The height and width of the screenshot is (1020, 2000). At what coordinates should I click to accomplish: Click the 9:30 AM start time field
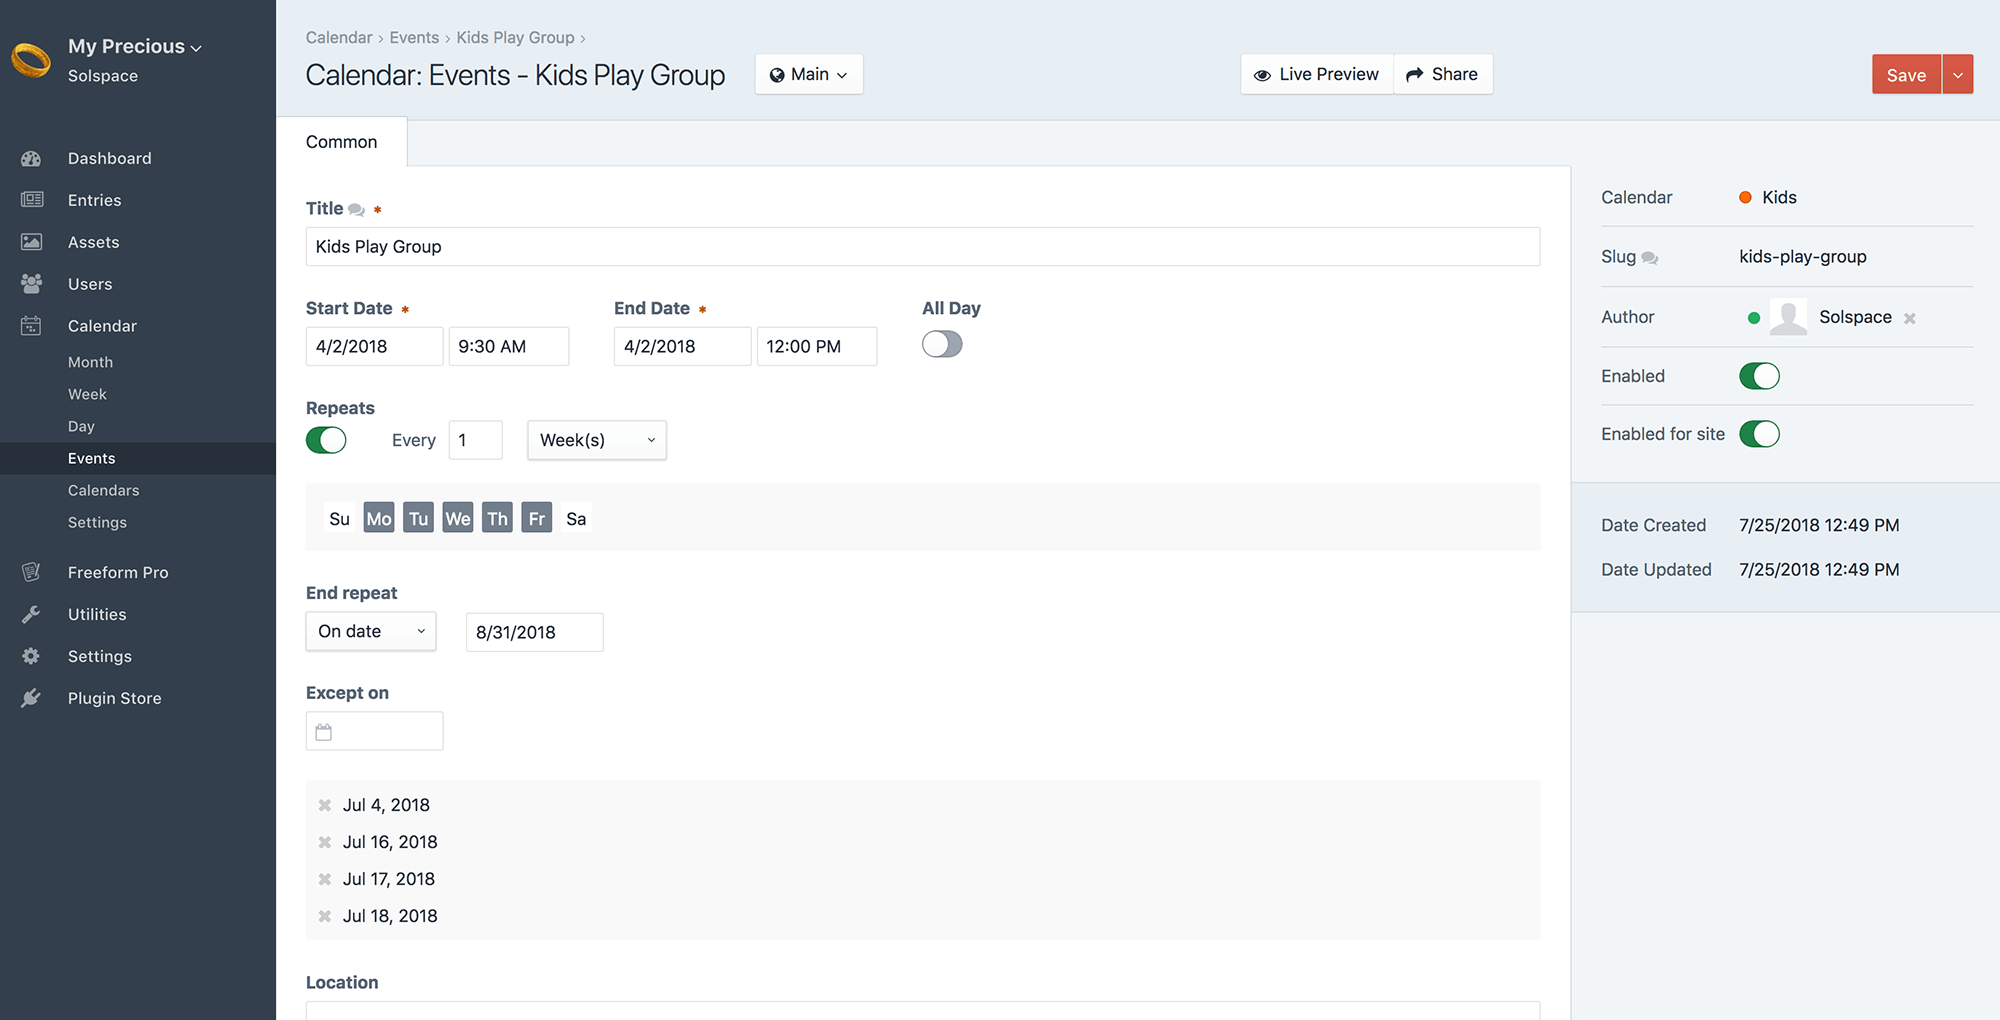tap(509, 346)
